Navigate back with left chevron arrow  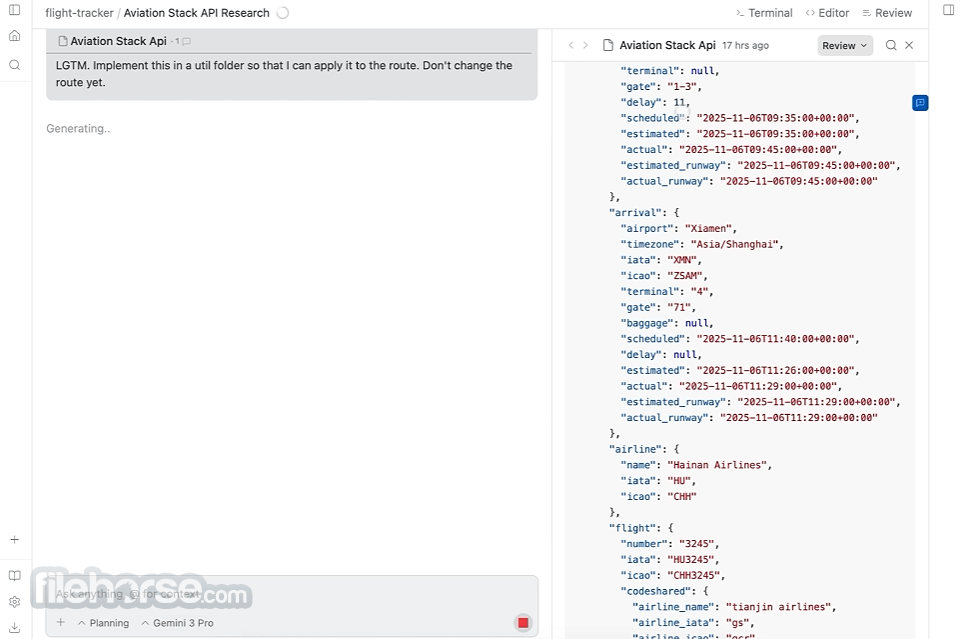[571, 45]
